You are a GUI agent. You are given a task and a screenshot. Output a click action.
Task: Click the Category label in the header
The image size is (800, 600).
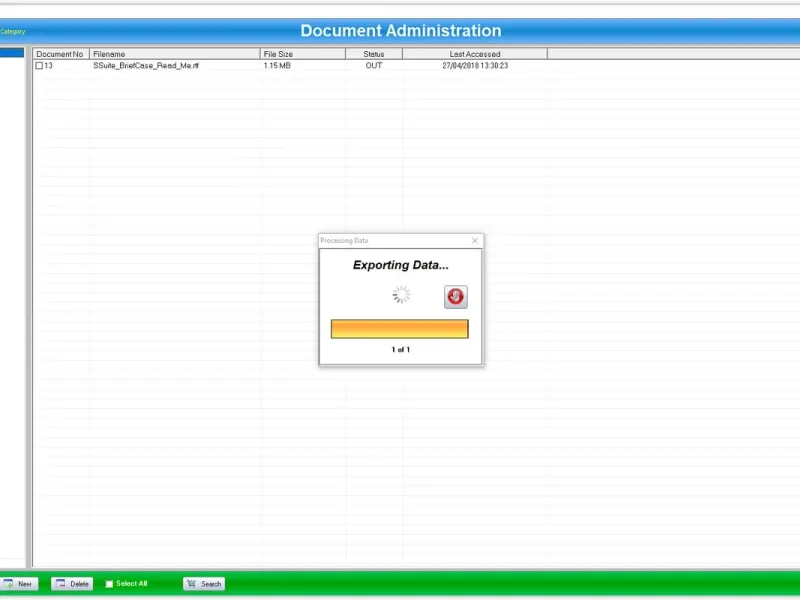(13, 32)
